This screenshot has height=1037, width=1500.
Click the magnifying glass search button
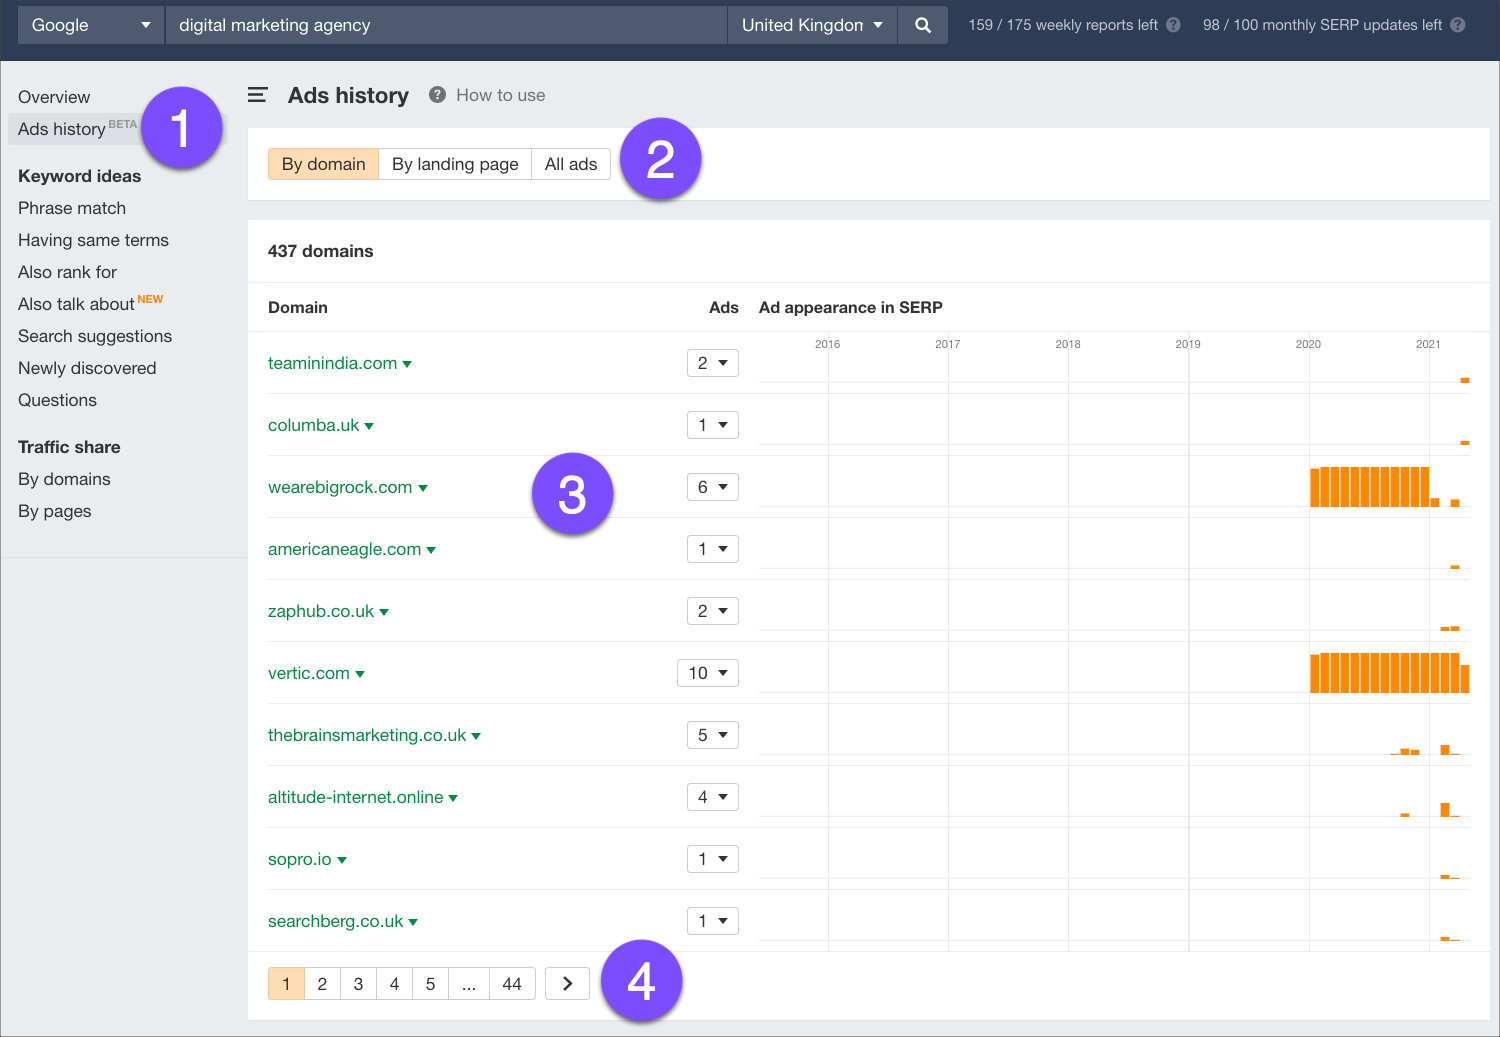(922, 25)
